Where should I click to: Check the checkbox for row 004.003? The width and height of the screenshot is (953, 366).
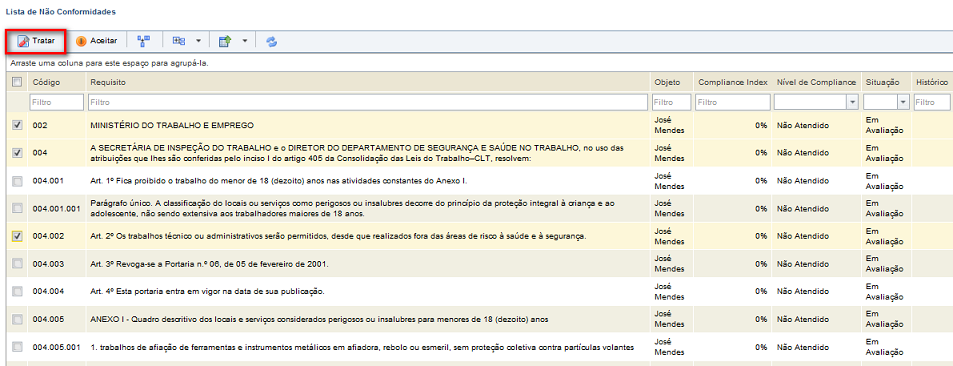click(x=17, y=264)
